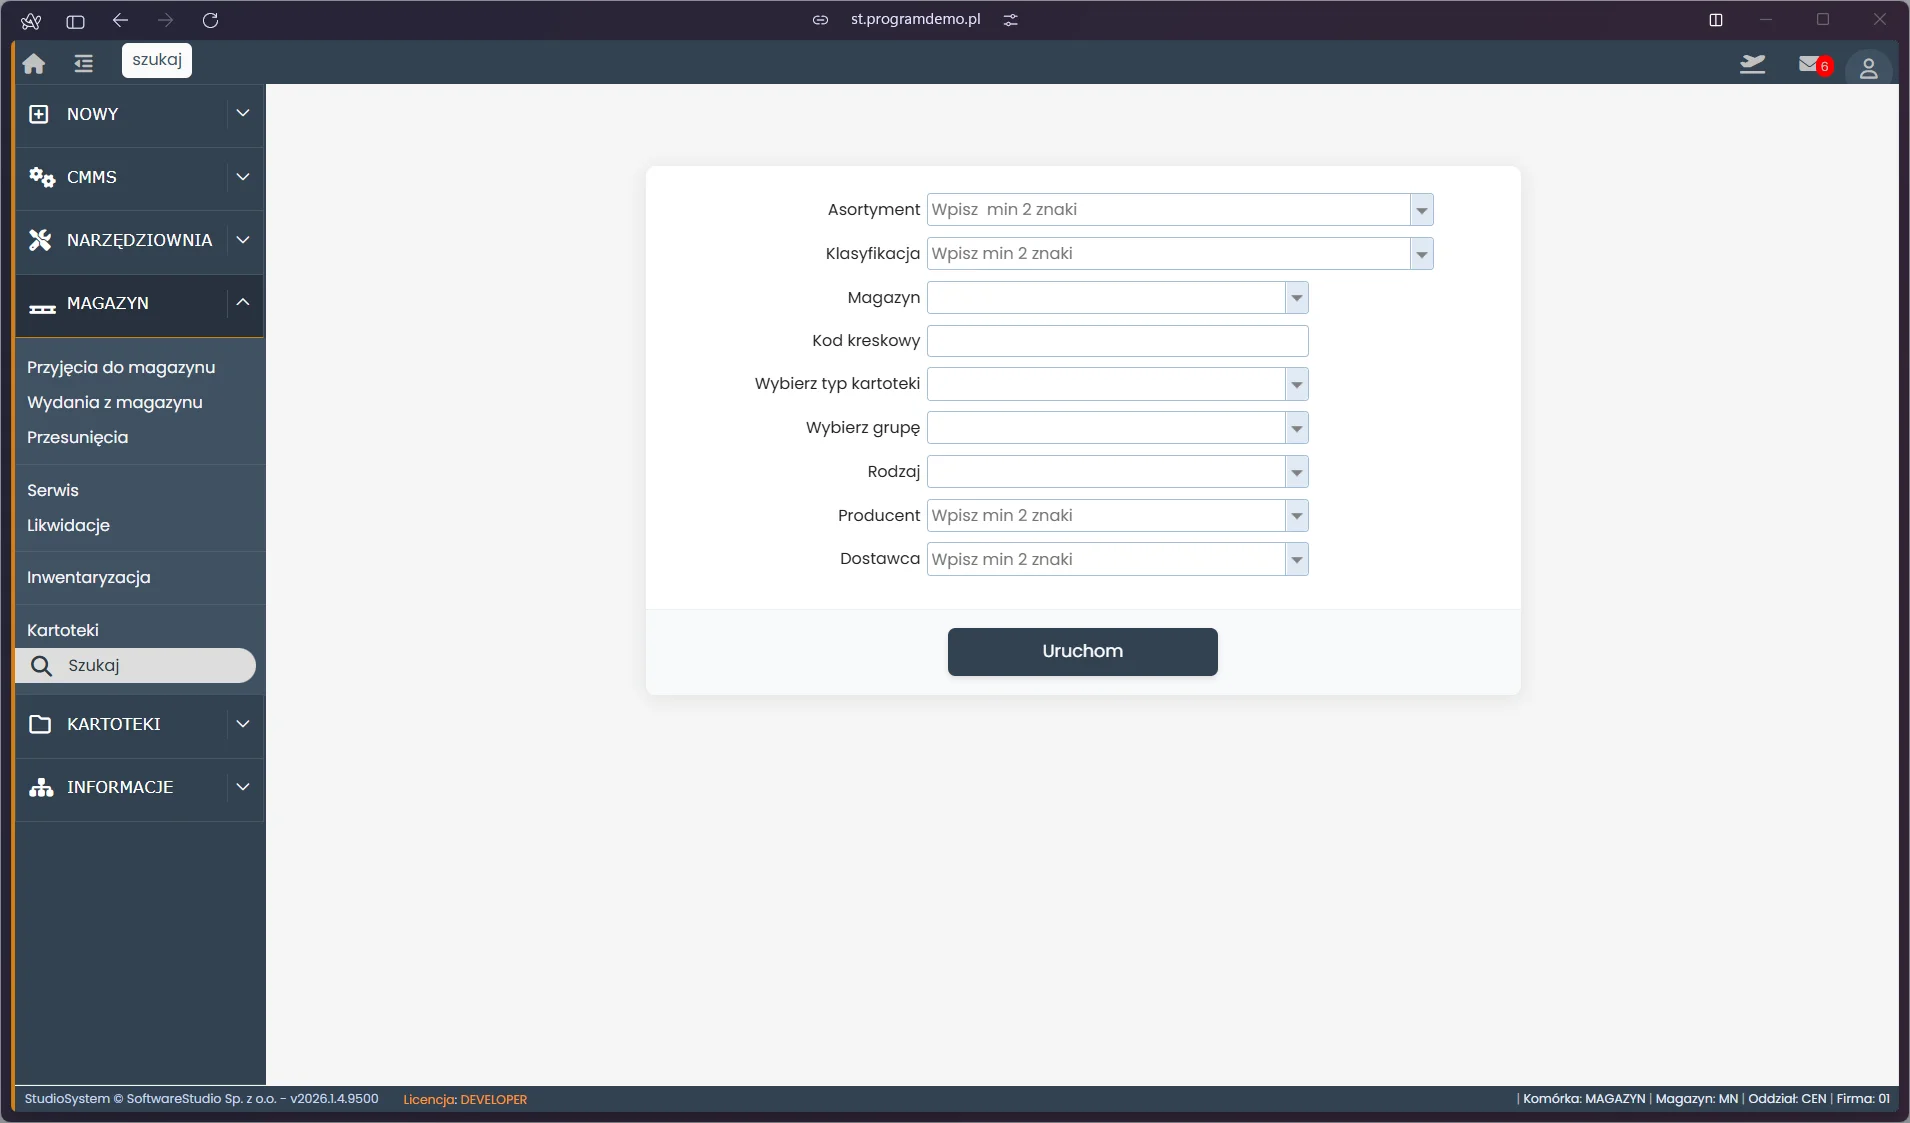This screenshot has height=1123, width=1910.
Task: Open Likwidacje menu item
Action: click(69, 525)
